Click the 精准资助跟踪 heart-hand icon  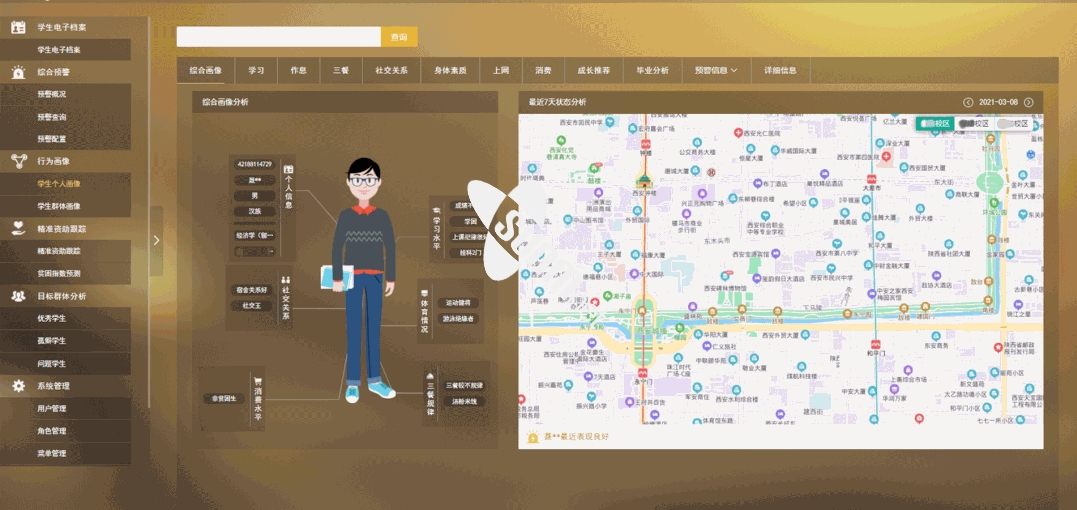point(18,228)
